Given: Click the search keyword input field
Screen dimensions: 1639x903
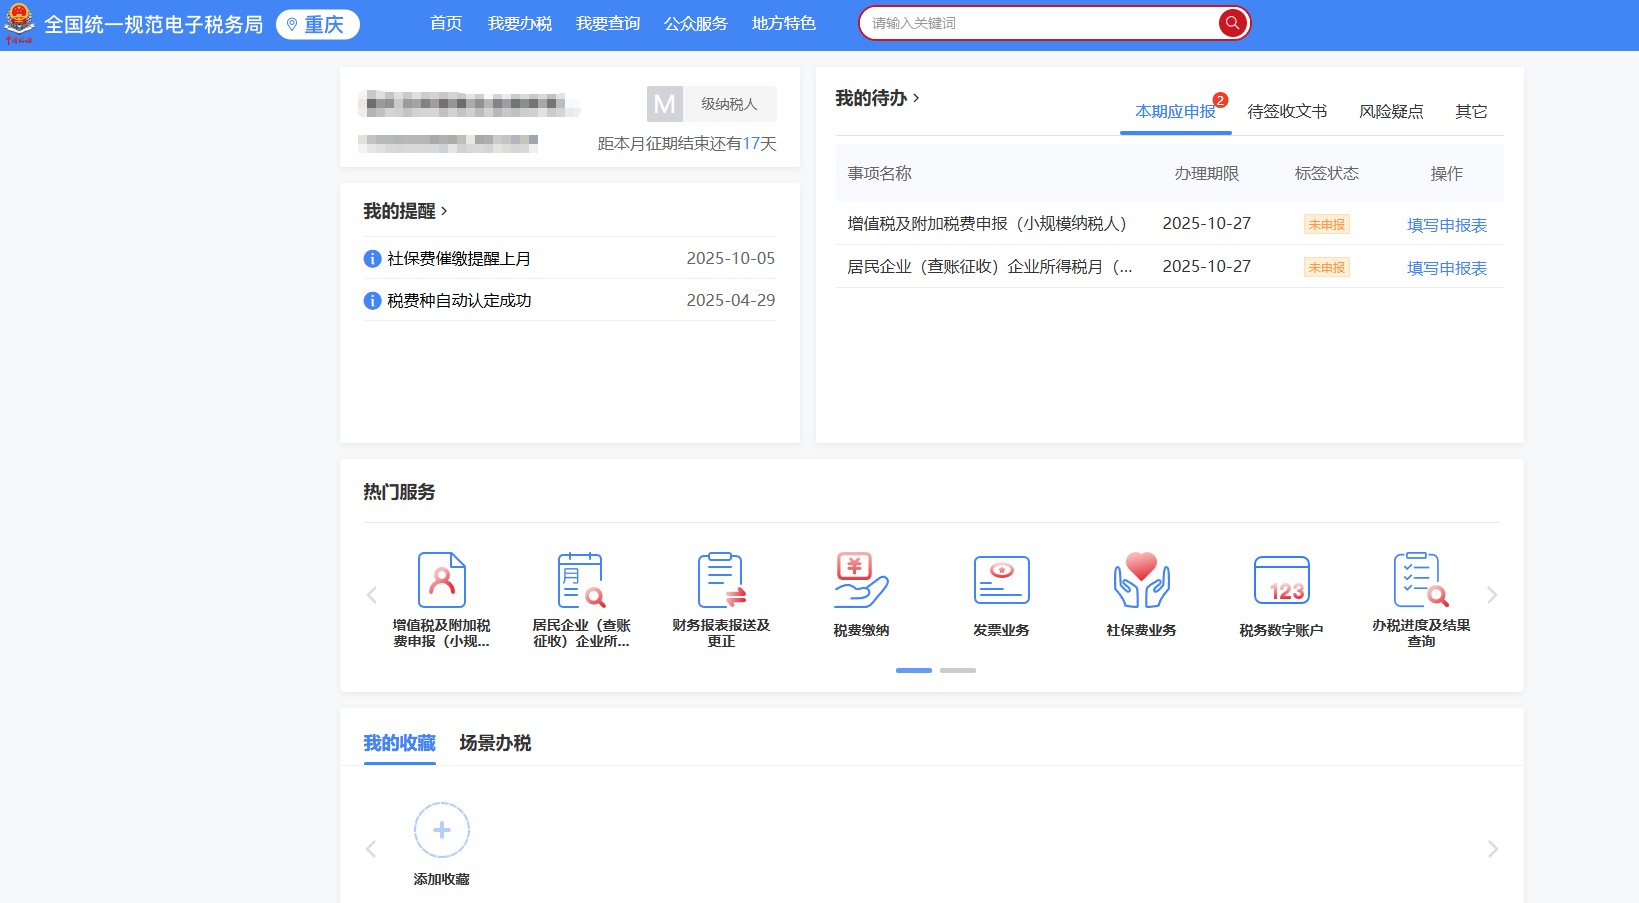Looking at the screenshot, I should [x=1040, y=23].
